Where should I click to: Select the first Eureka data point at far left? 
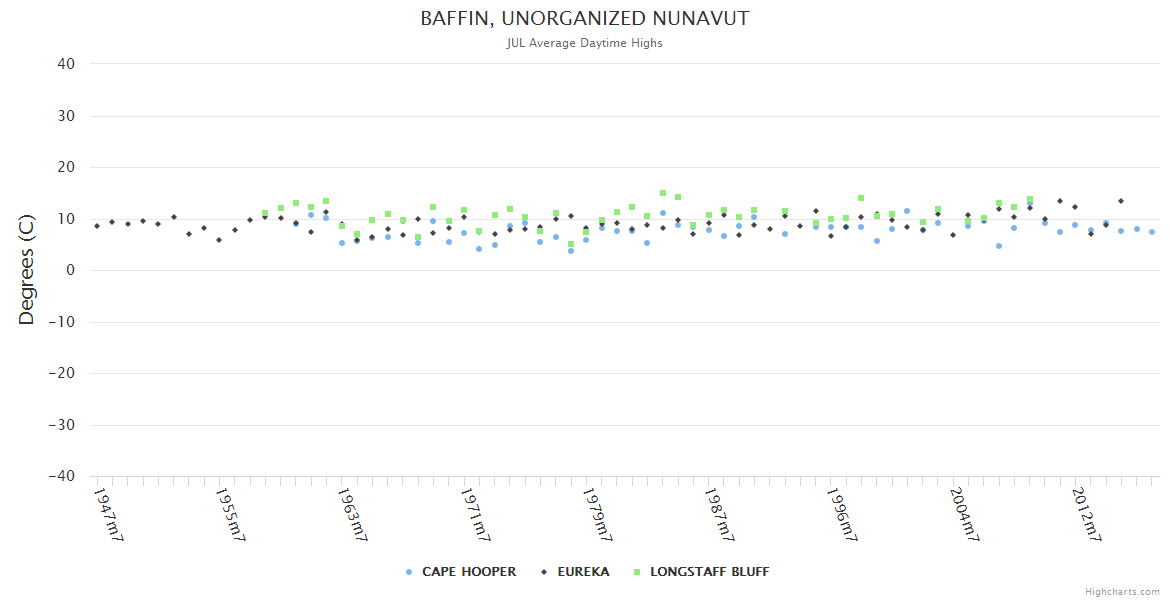click(97, 226)
